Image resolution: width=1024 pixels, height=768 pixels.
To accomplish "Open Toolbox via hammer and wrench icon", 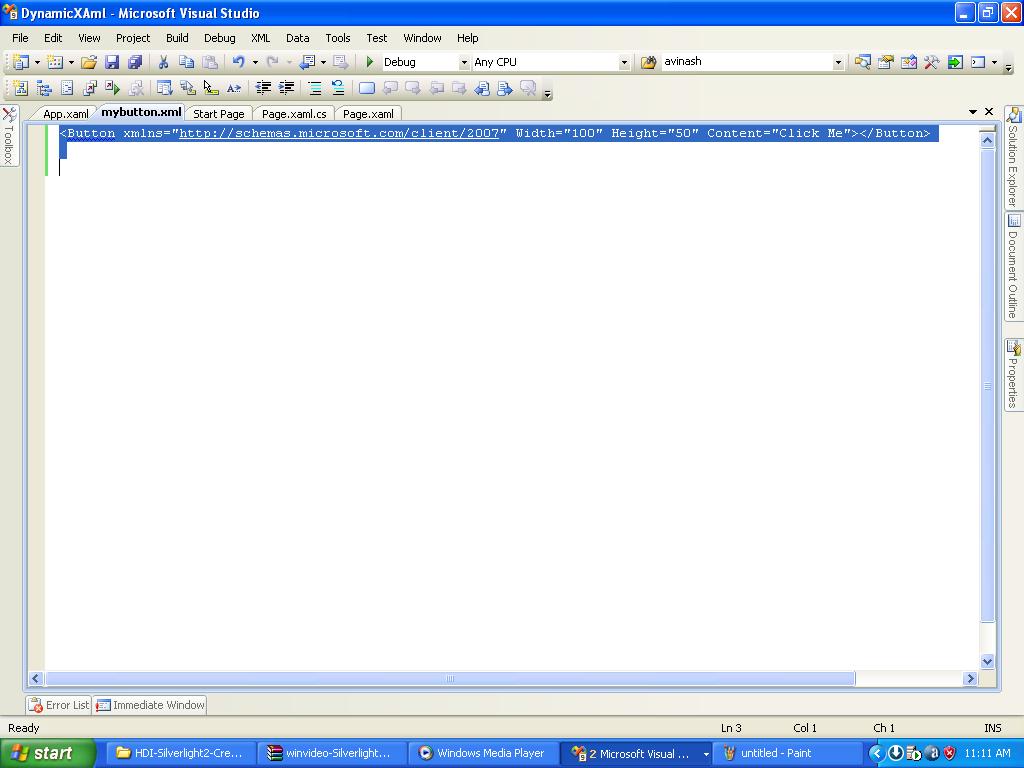I will [x=931, y=62].
